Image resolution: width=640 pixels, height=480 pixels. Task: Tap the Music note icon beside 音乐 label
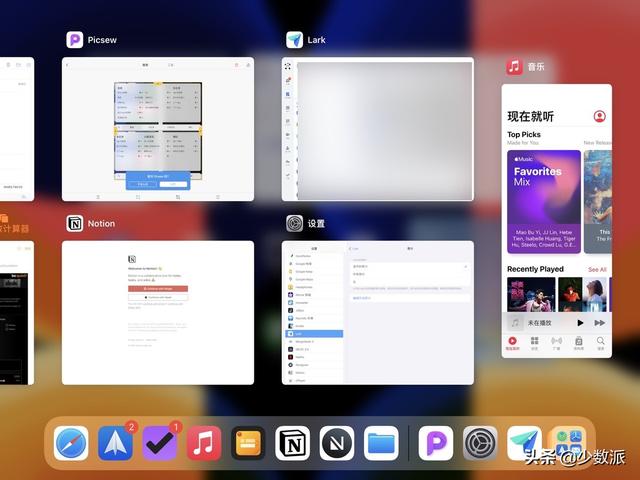514,67
